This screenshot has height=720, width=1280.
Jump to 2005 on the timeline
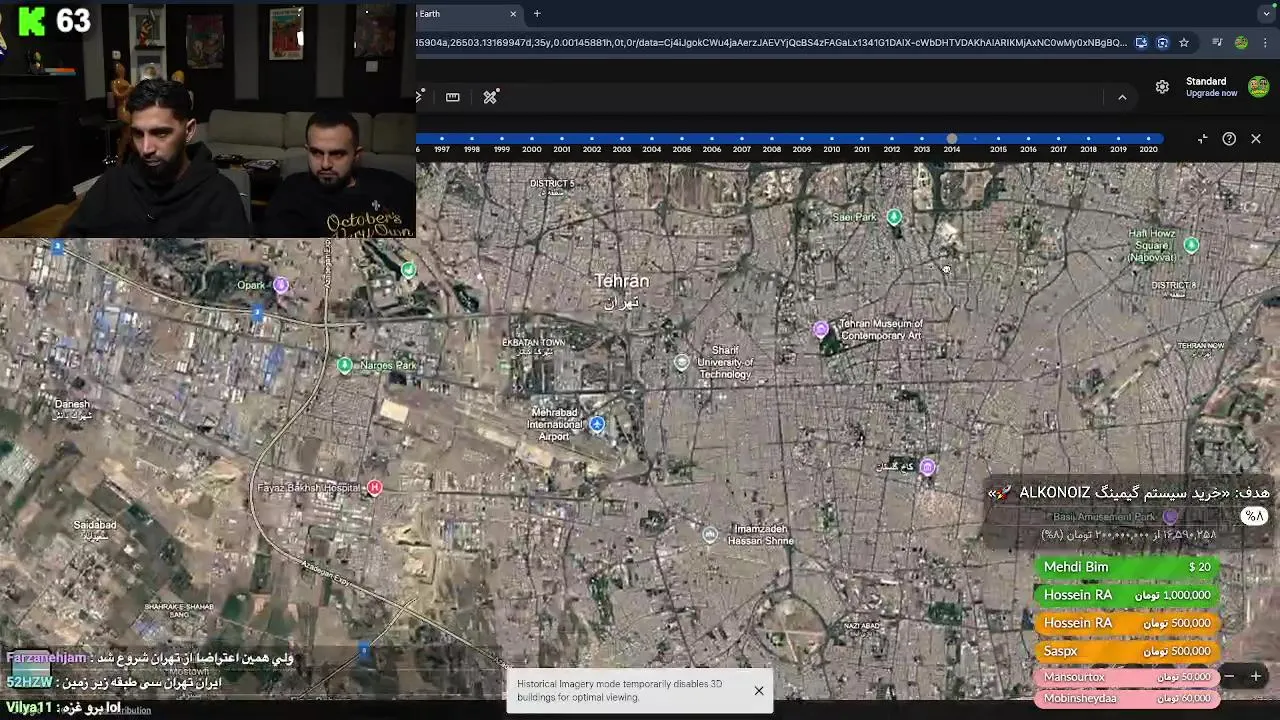[682, 149]
